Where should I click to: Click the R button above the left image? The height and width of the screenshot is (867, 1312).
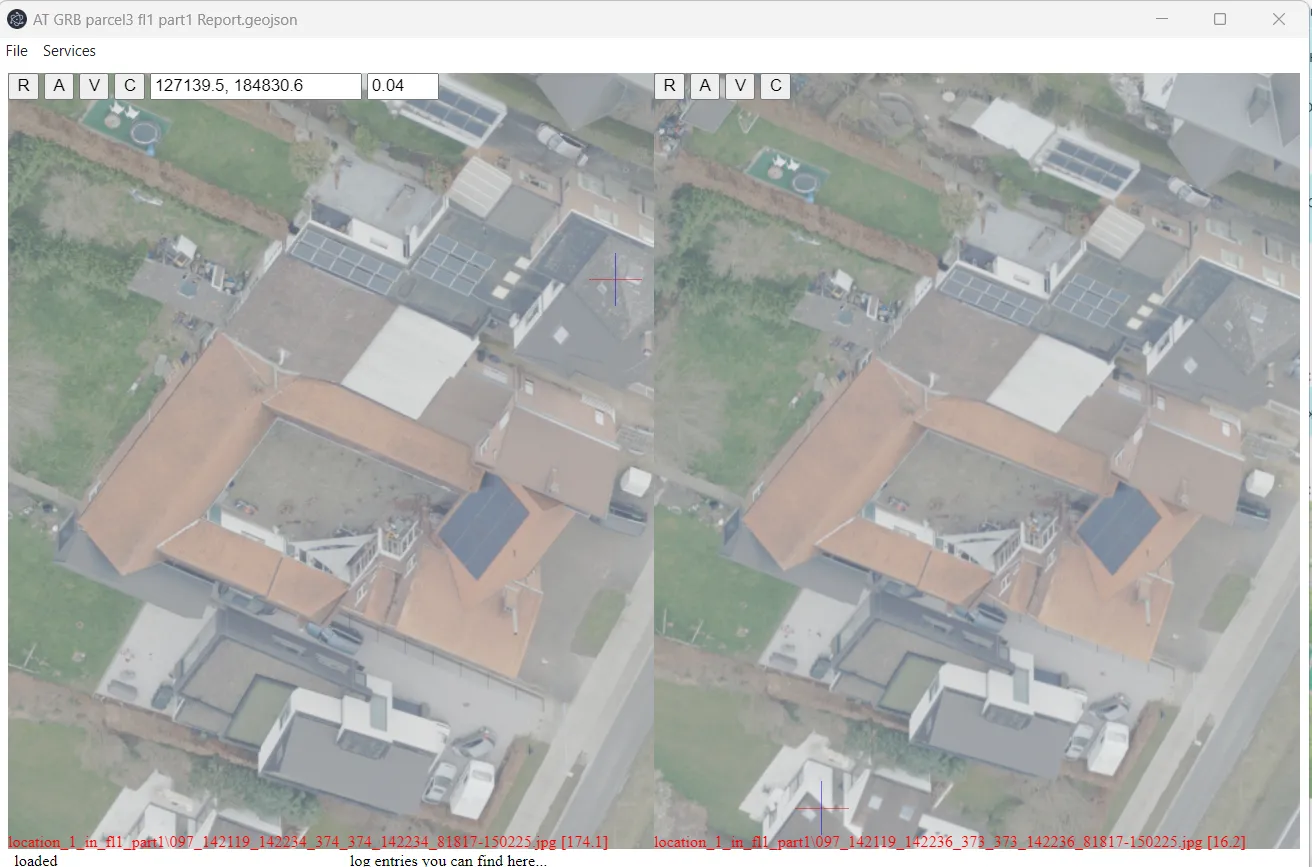pyautogui.click(x=24, y=86)
